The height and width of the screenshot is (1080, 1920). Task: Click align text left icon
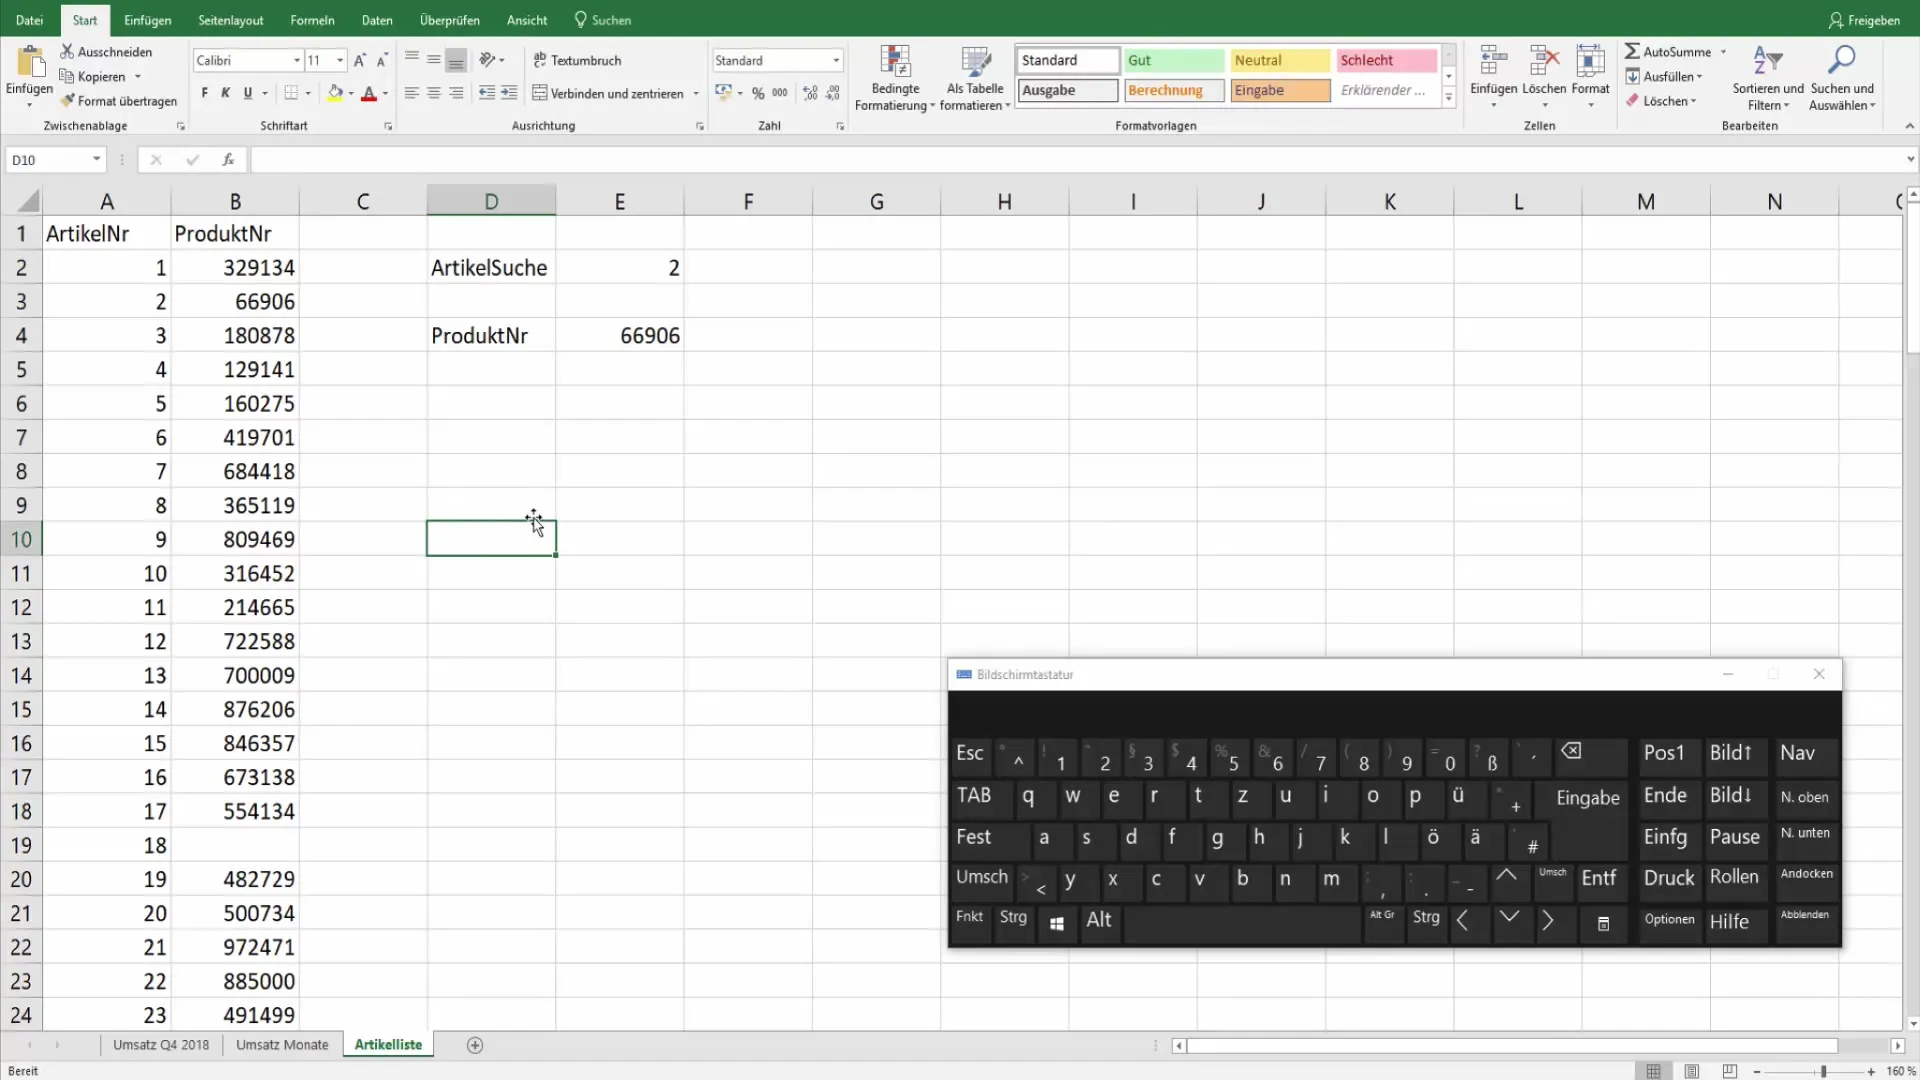[x=411, y=93]
